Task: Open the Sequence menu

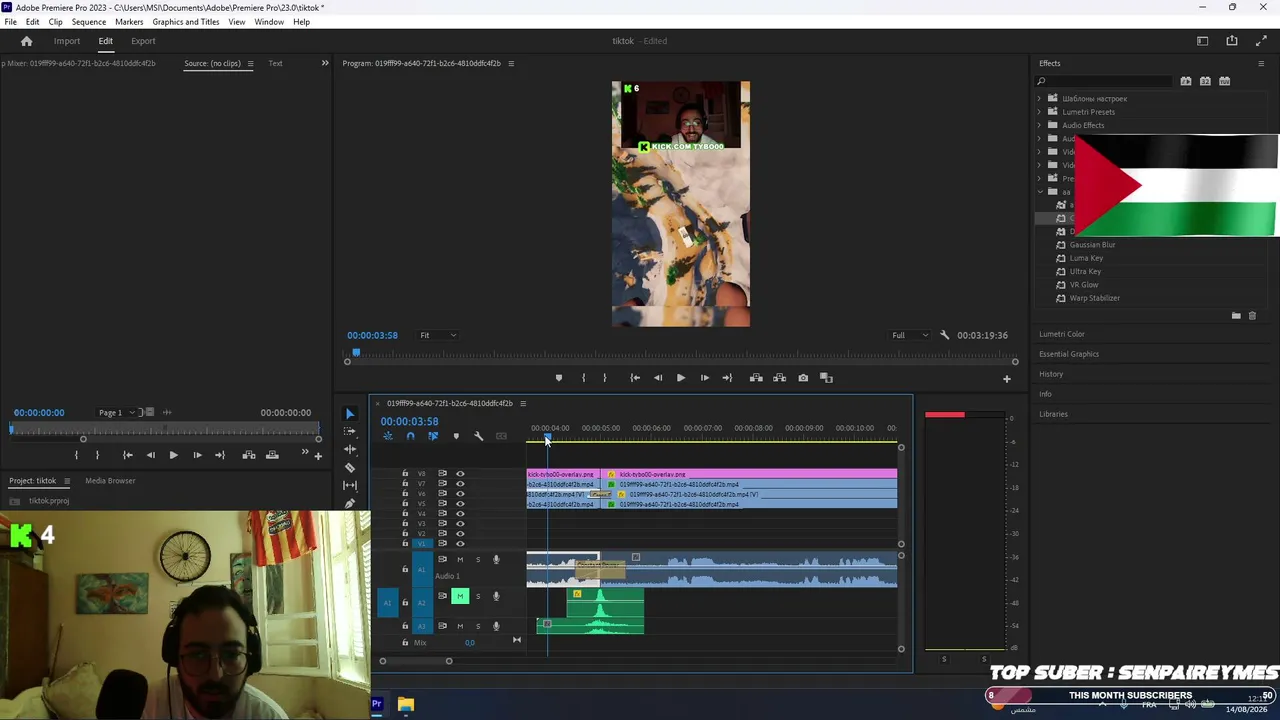Action: pyautogui.click(x=89, y=22)
